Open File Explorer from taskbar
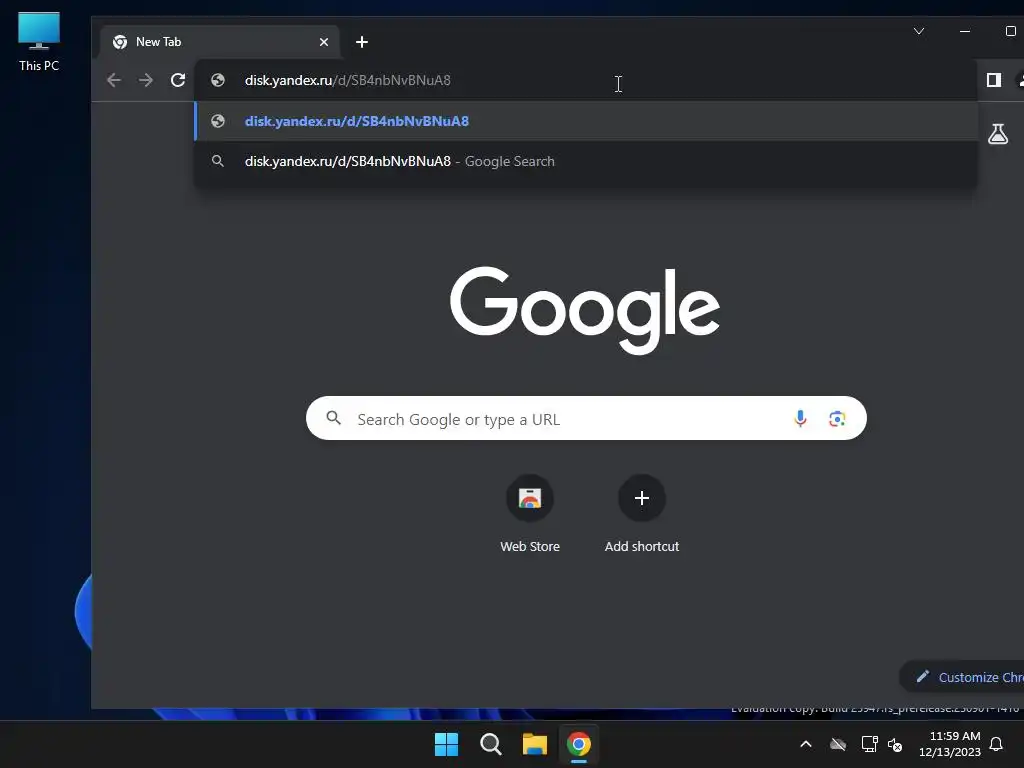The height and width of the screenshot is (768, 1024). coord(534,744)
